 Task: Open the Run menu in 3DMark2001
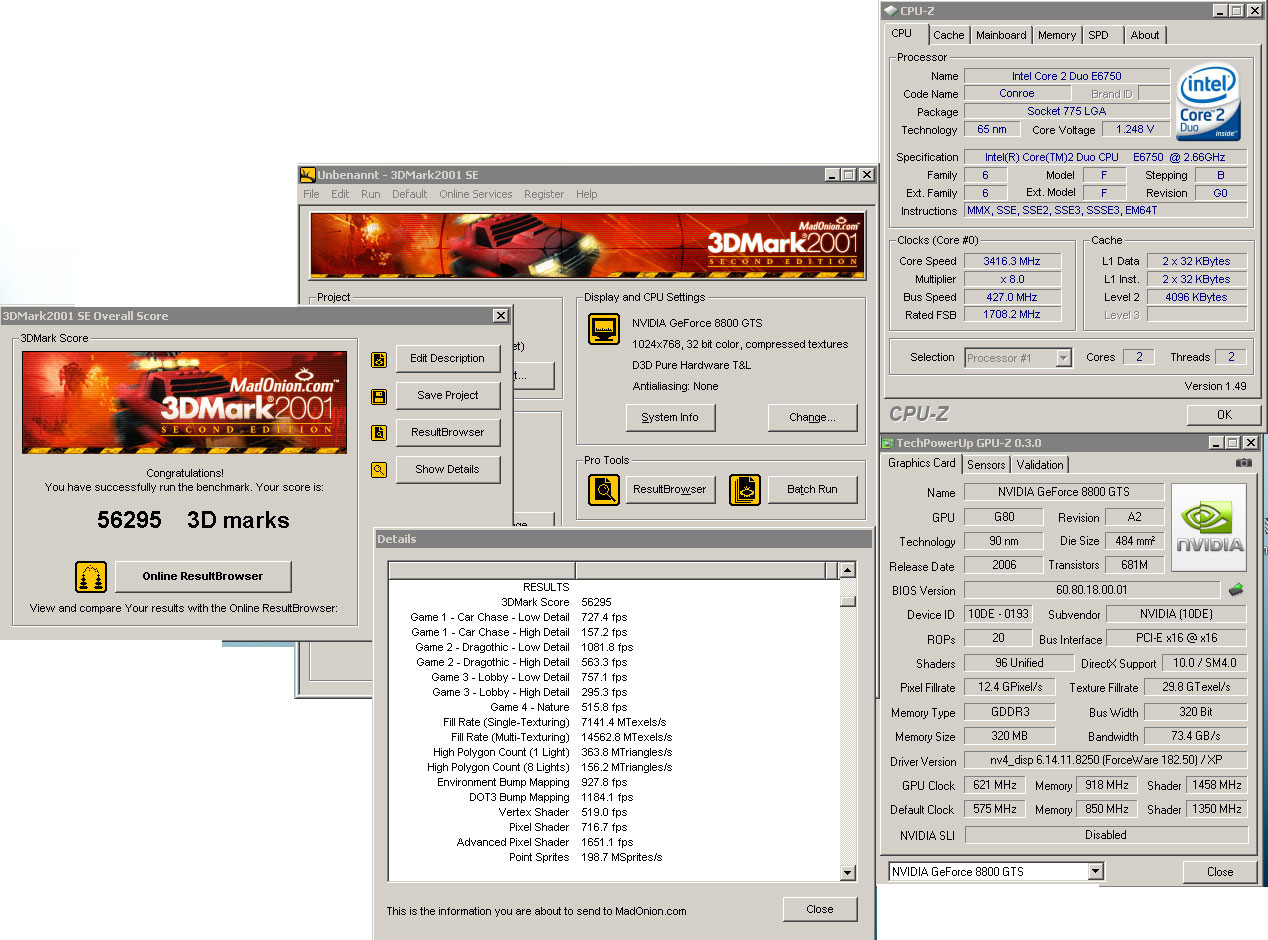point(370,194)
